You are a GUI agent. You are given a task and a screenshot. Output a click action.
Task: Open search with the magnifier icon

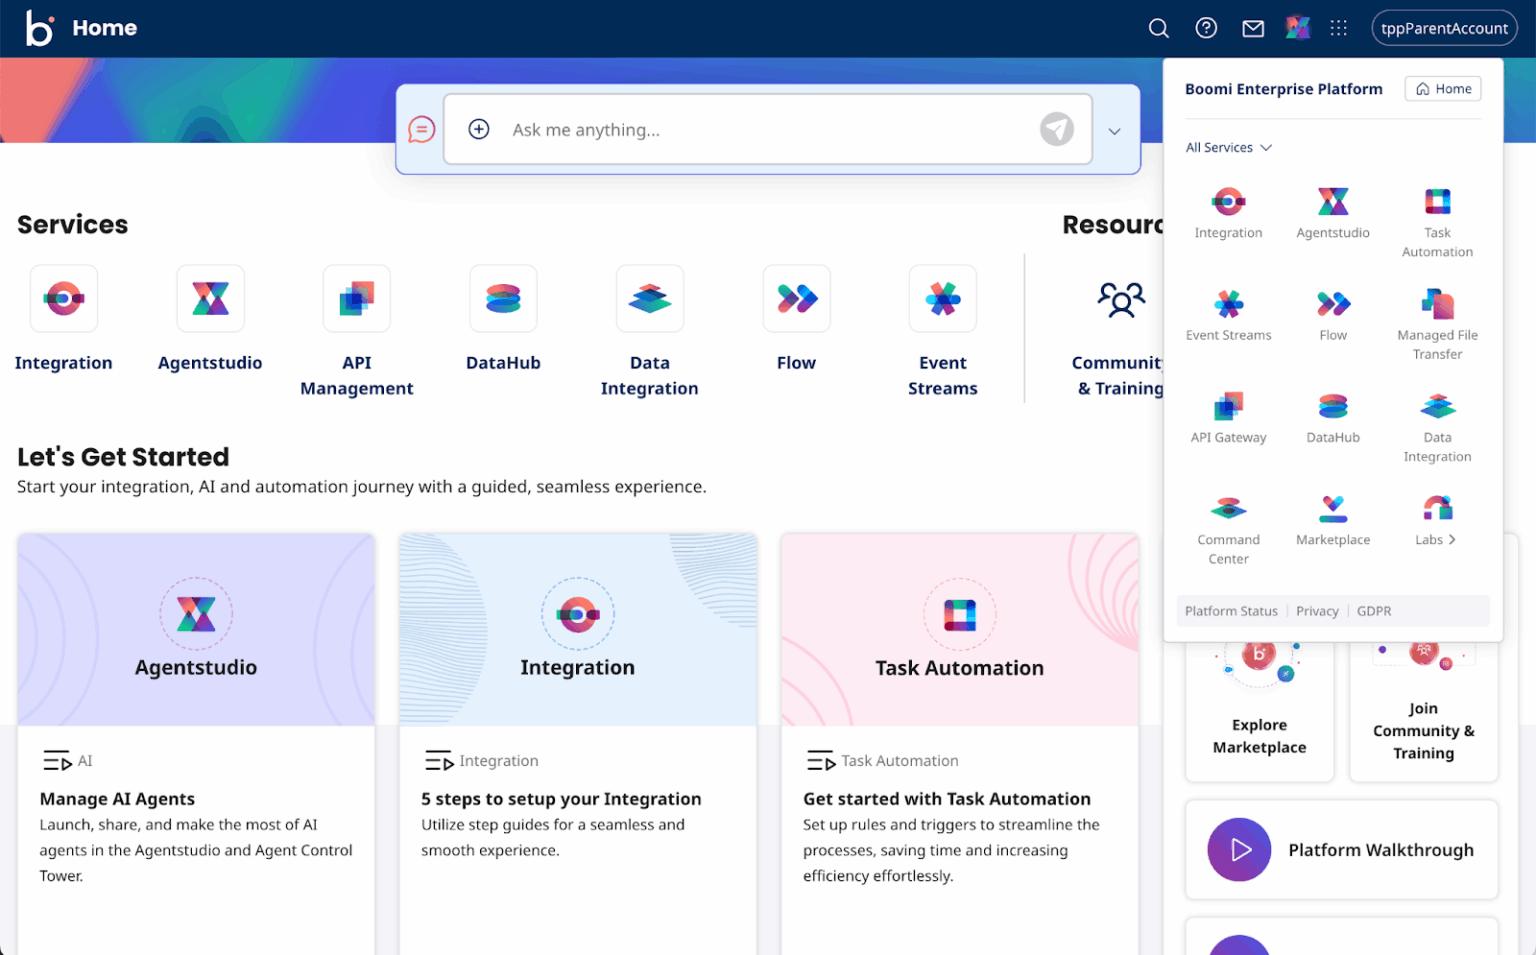pos(1158,28)
